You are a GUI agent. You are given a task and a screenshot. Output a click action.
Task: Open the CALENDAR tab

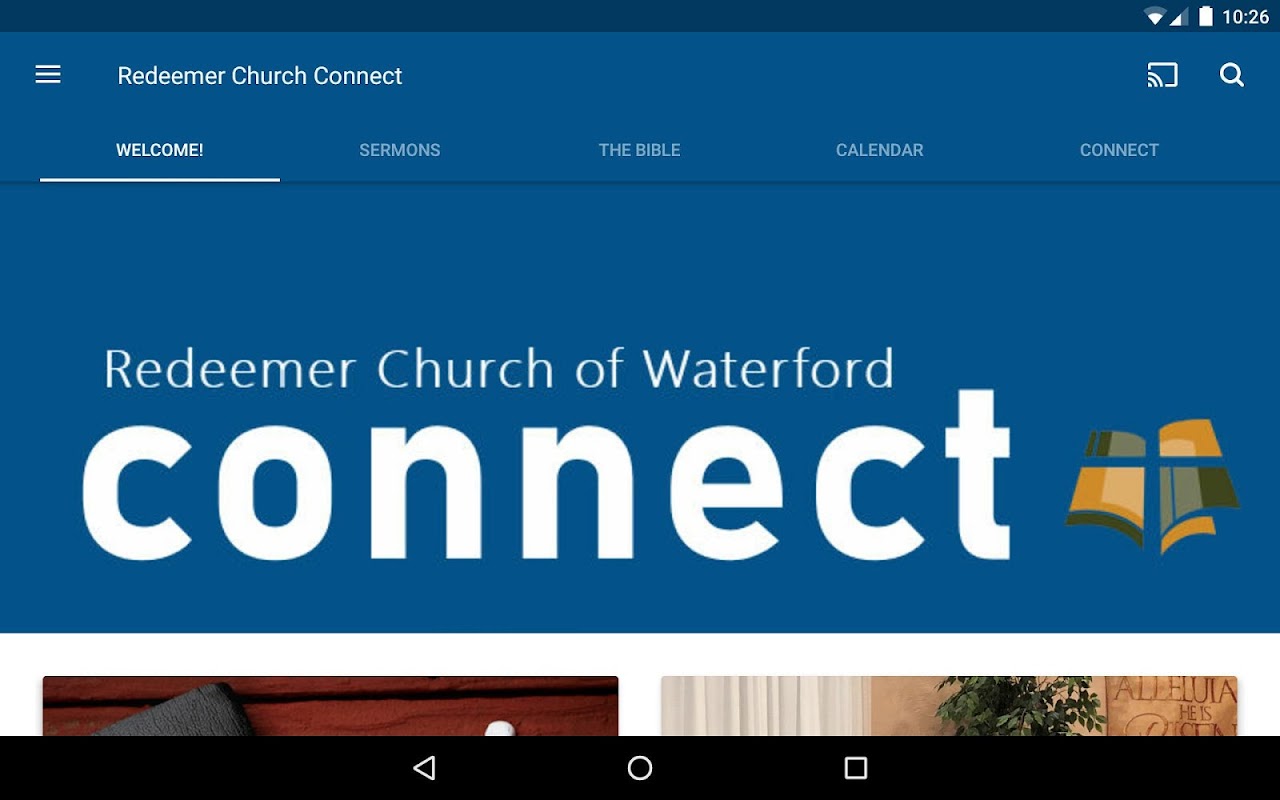(880, 150)
